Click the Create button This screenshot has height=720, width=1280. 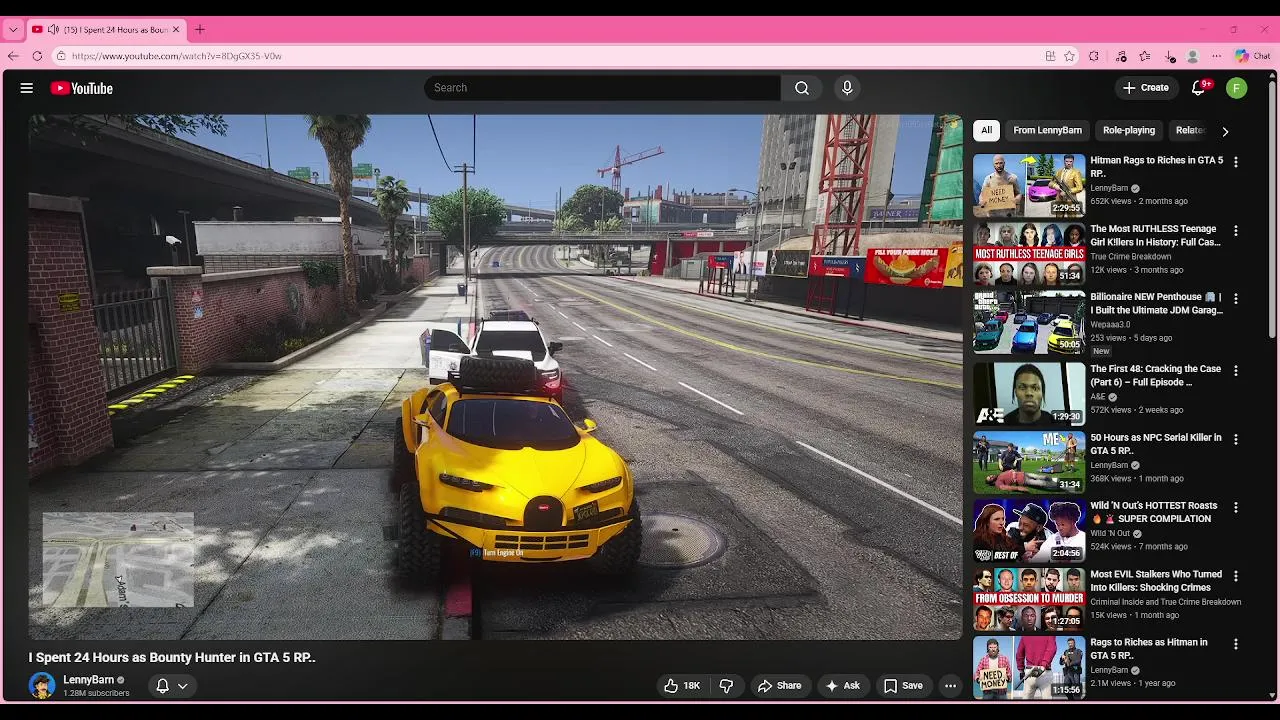pos(1146,88)
